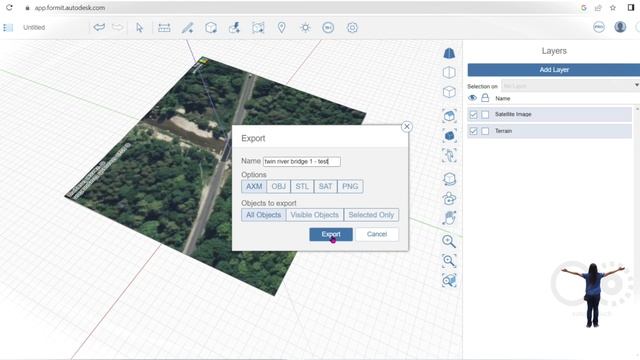Screen dimensions: 640x360
Task: Click the PRO badge icon
Action: pyautogui.click(x=599, y=27)
